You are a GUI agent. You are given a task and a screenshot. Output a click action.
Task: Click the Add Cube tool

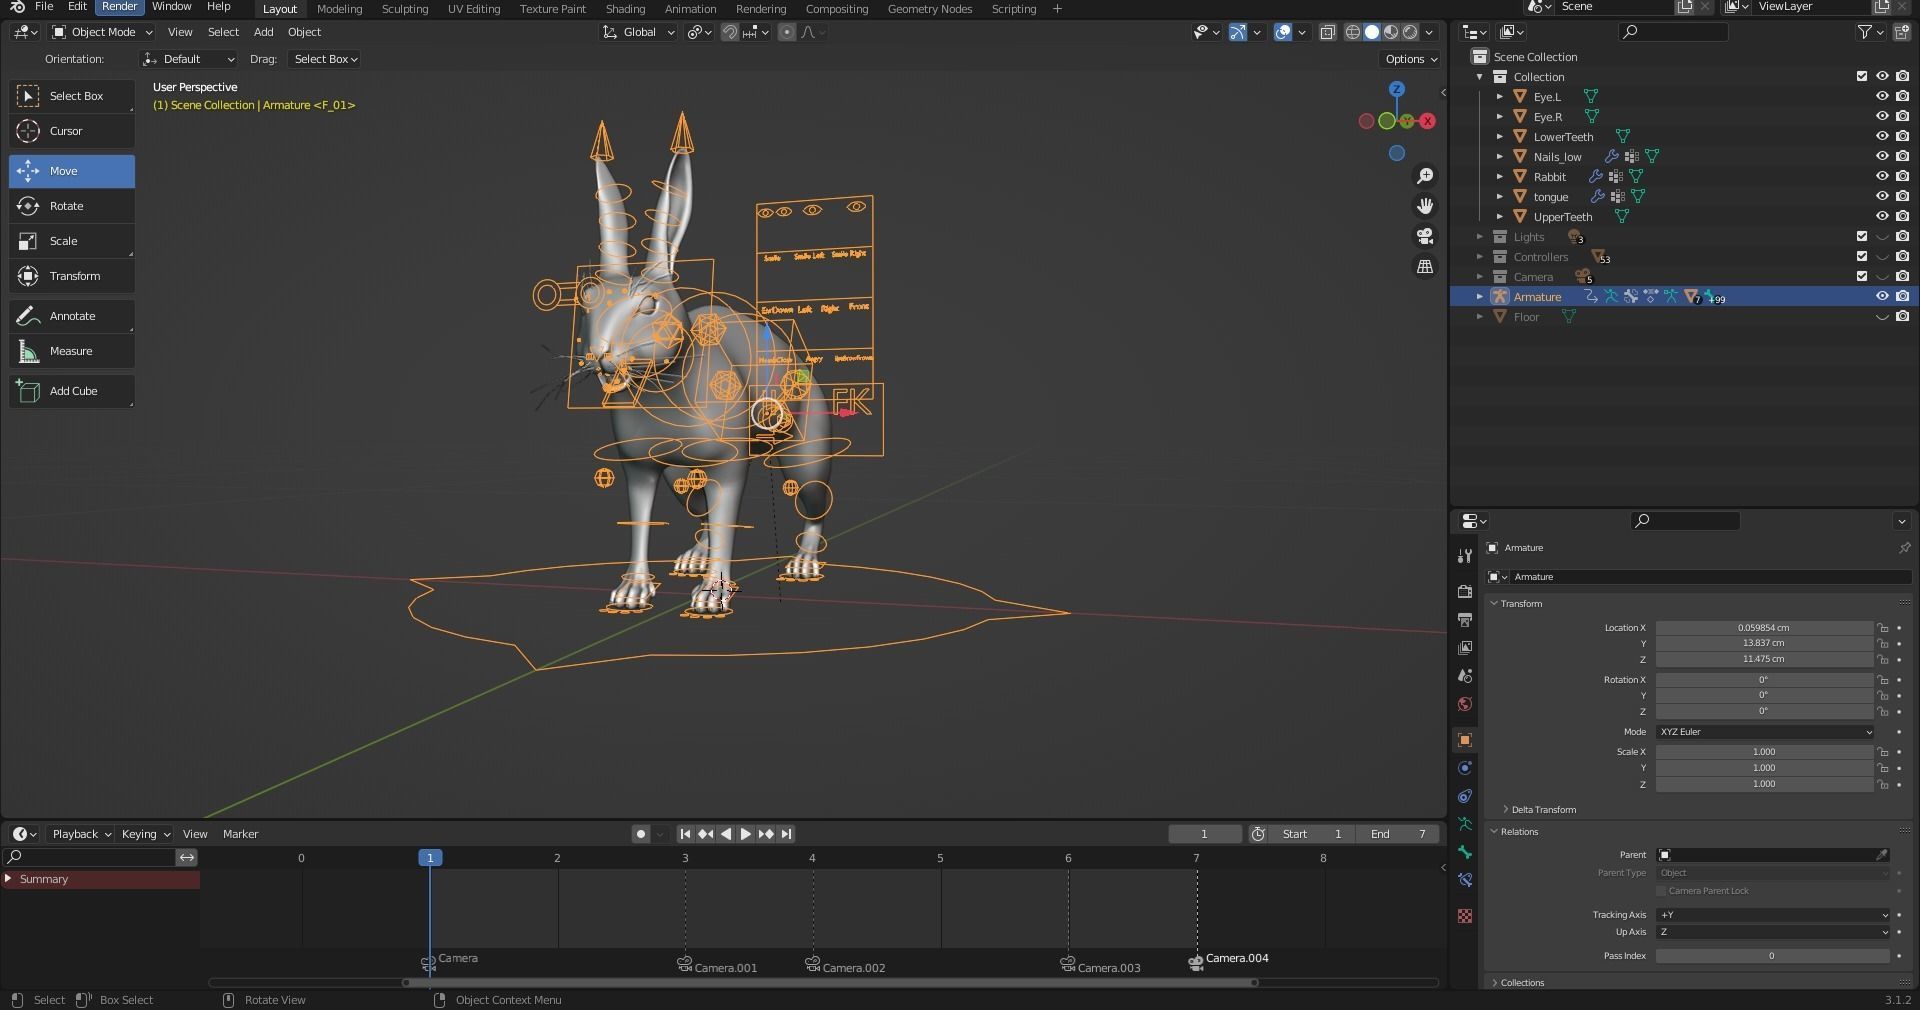[x=71, y=391]
